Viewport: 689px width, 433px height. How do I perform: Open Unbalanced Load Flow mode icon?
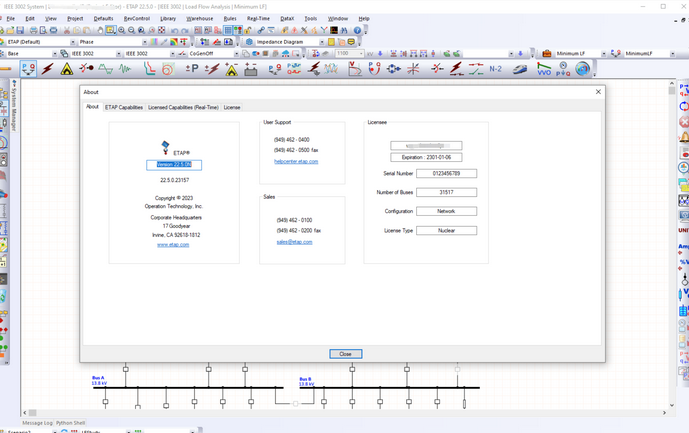click(x=275, y=69)
